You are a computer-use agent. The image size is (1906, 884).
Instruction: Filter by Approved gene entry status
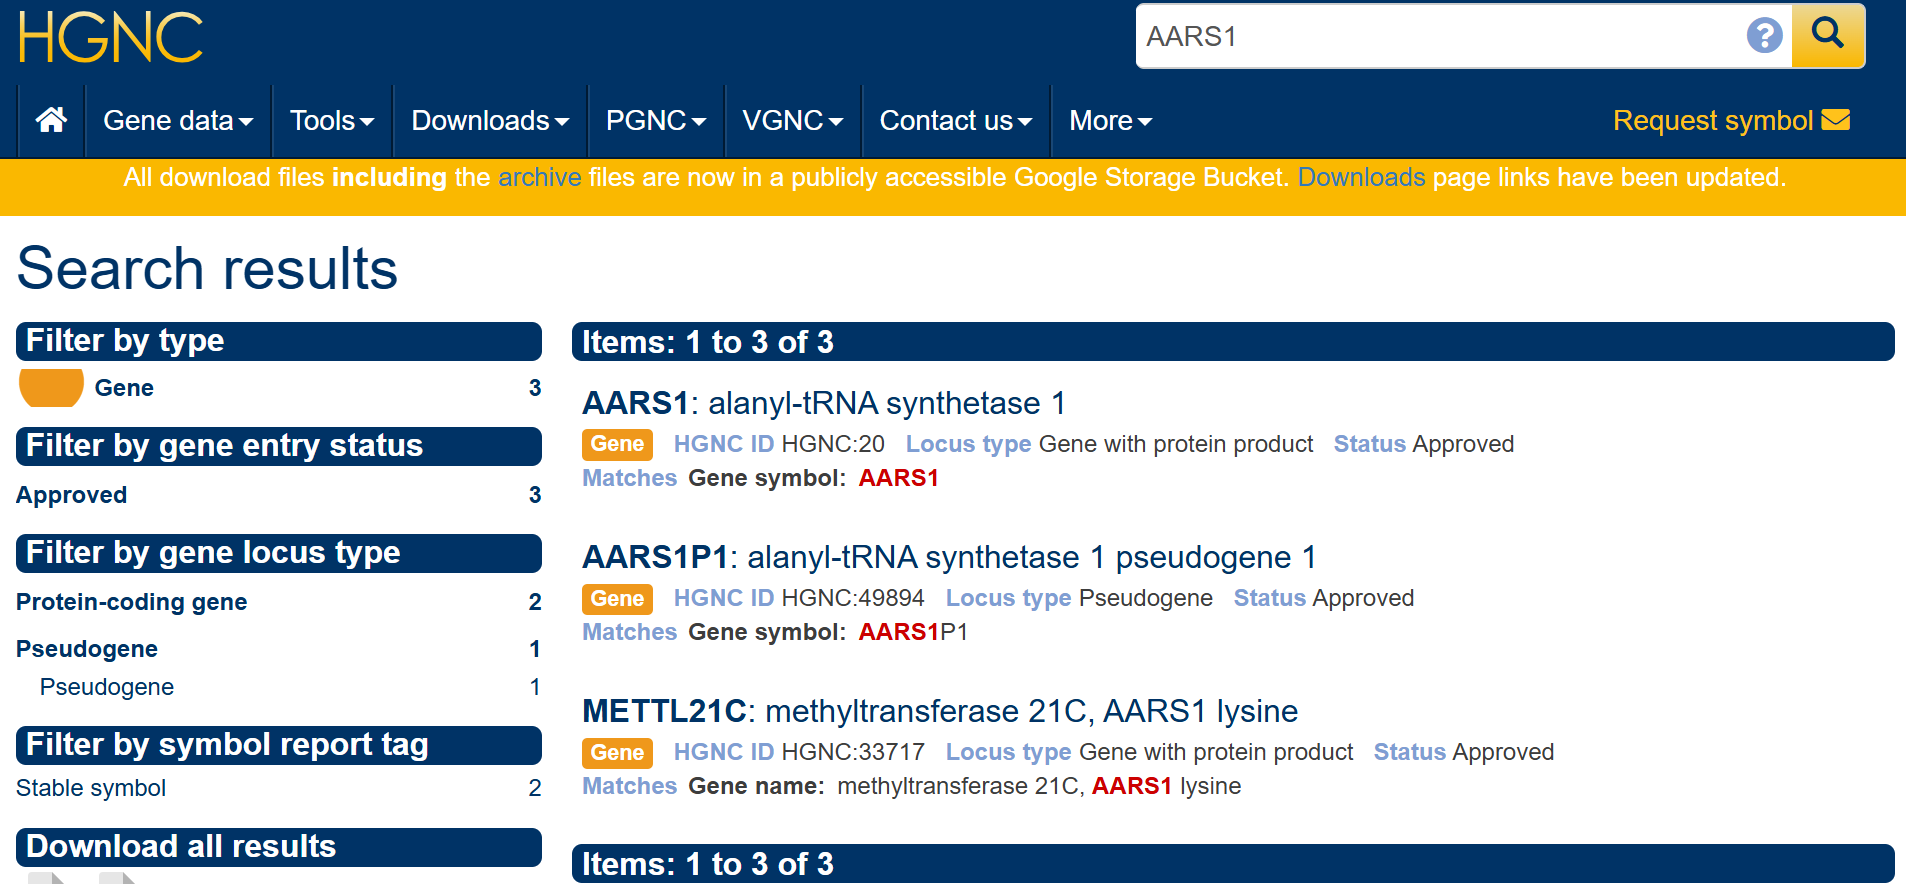point(71,495)
